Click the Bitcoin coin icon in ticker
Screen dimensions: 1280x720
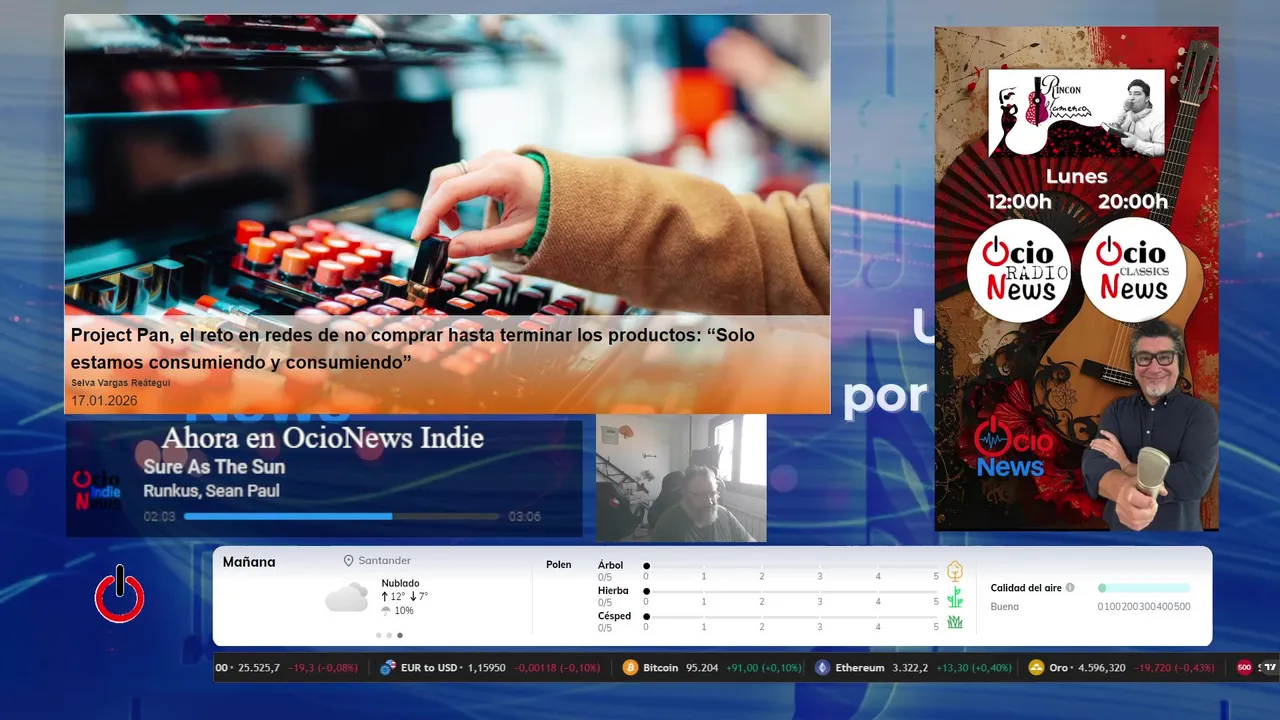630,667
